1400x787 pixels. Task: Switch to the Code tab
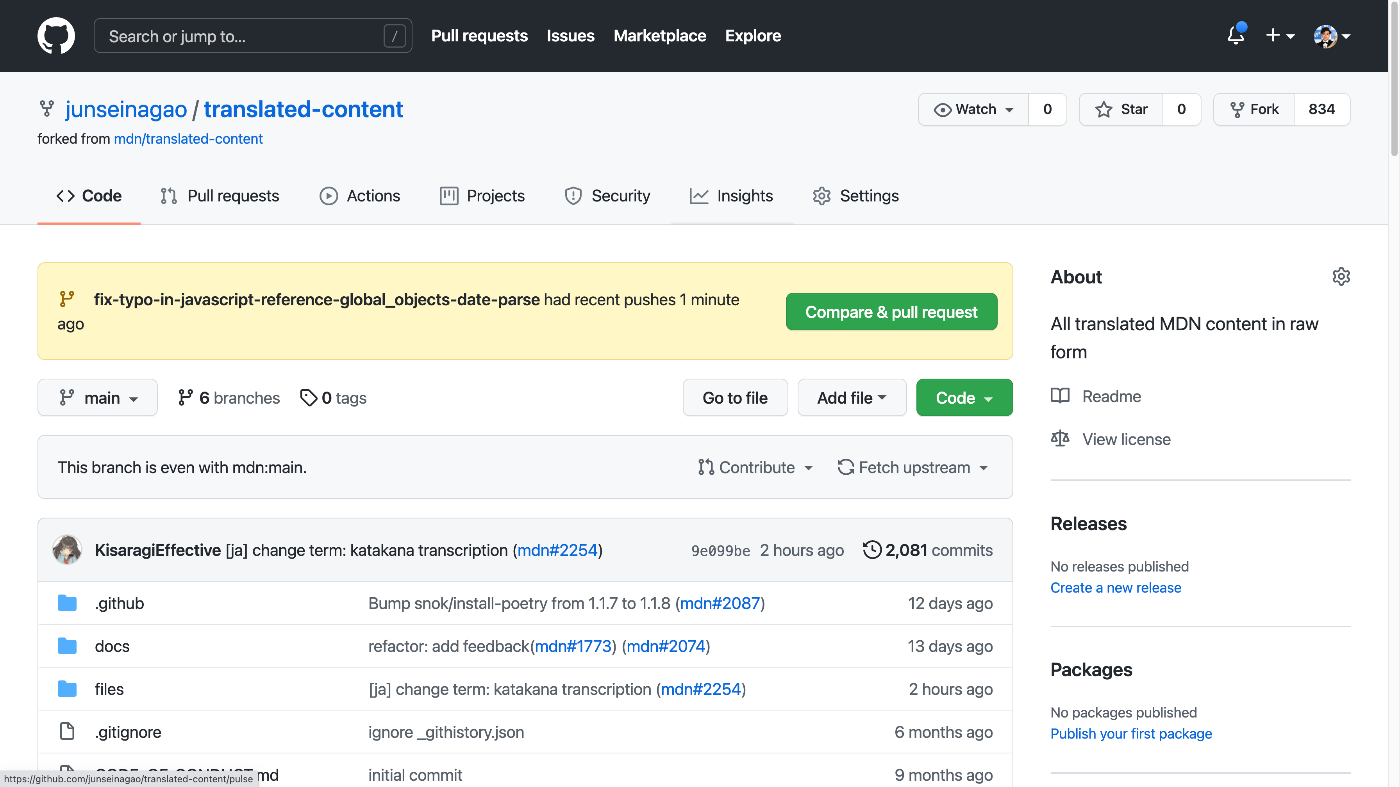(x=89, y=196)
